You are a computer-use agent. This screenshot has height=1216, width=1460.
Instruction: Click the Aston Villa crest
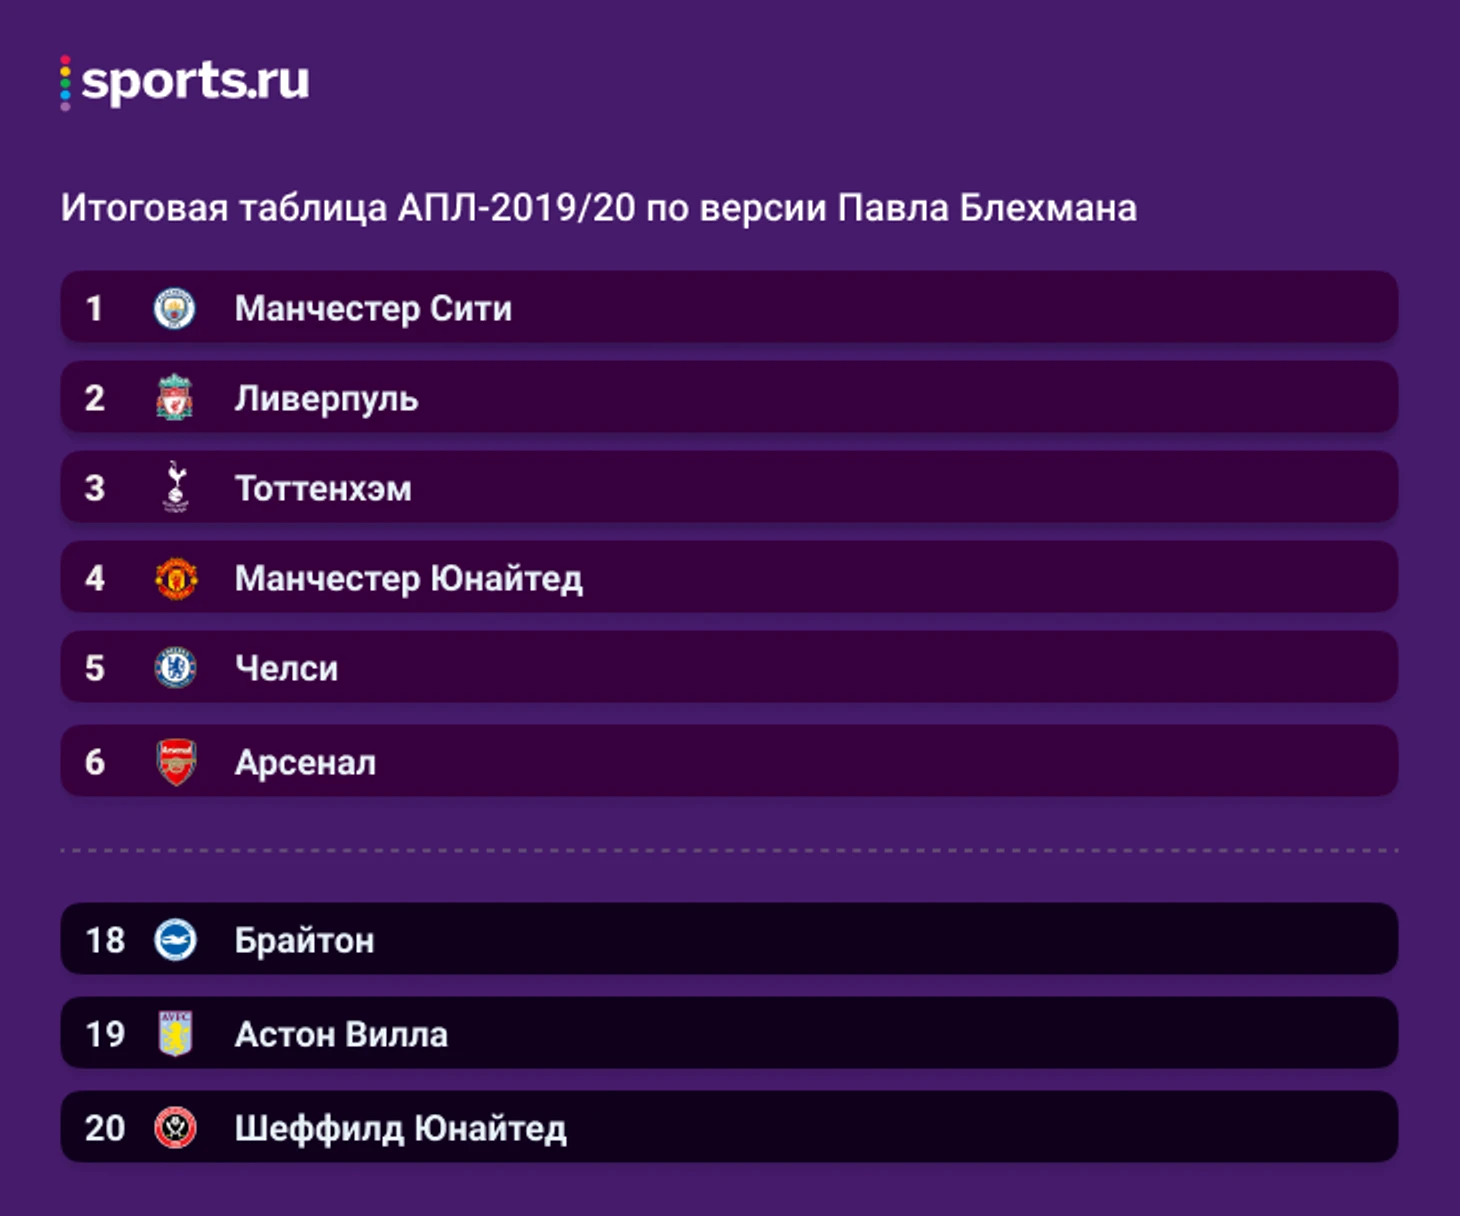176,1034
